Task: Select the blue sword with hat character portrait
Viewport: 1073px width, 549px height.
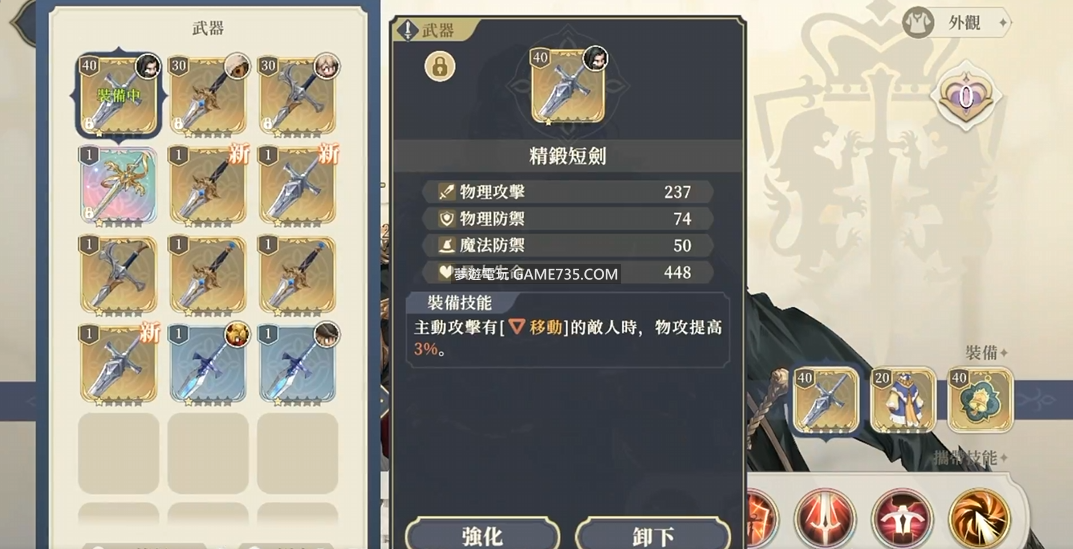Action: [298, 364]
